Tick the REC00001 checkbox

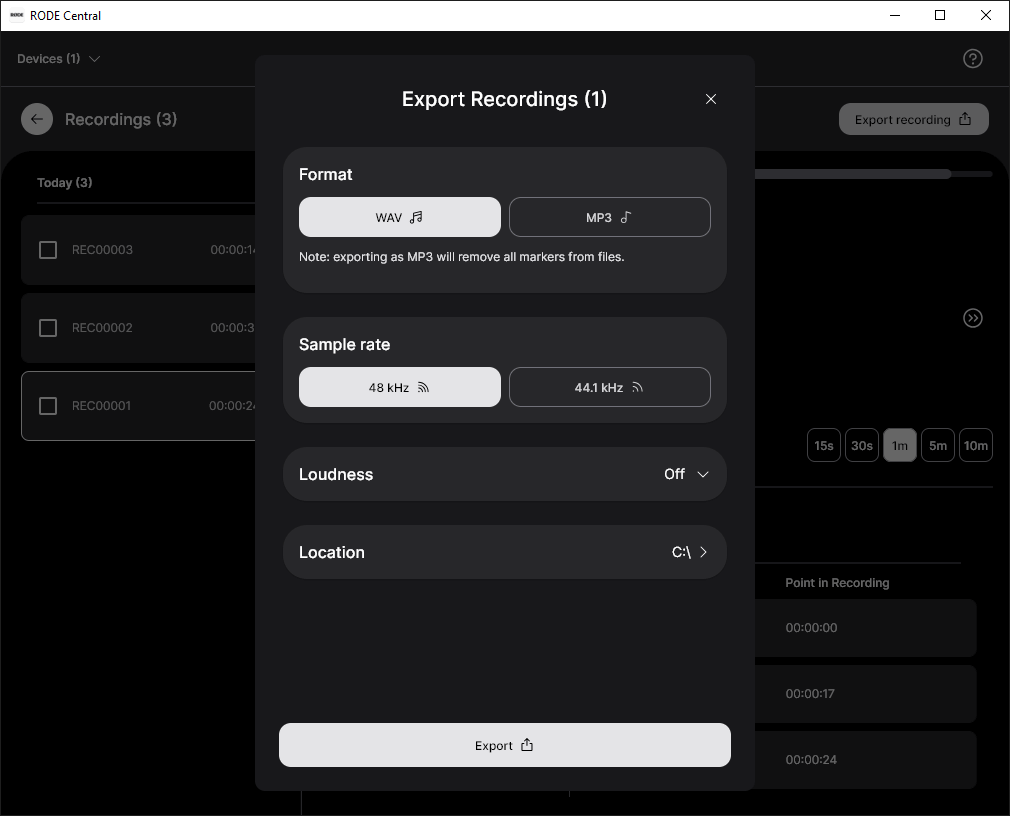48,406
